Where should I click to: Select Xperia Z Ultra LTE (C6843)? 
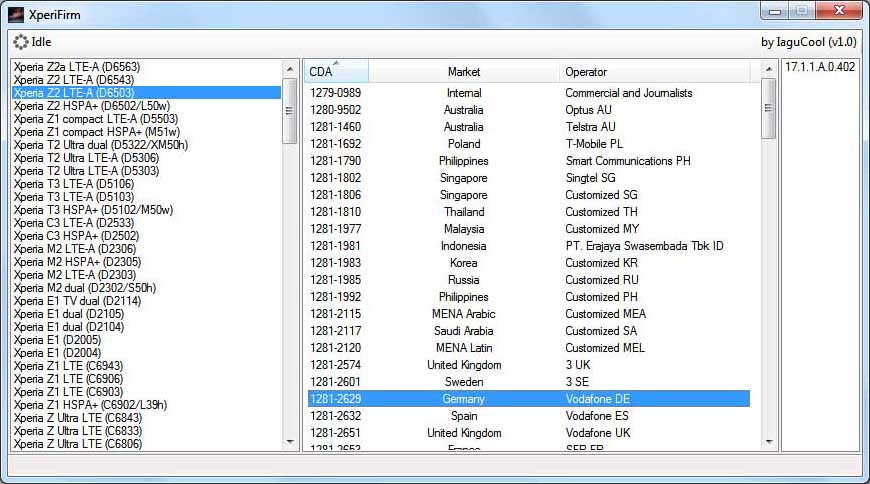pos(147,418)
